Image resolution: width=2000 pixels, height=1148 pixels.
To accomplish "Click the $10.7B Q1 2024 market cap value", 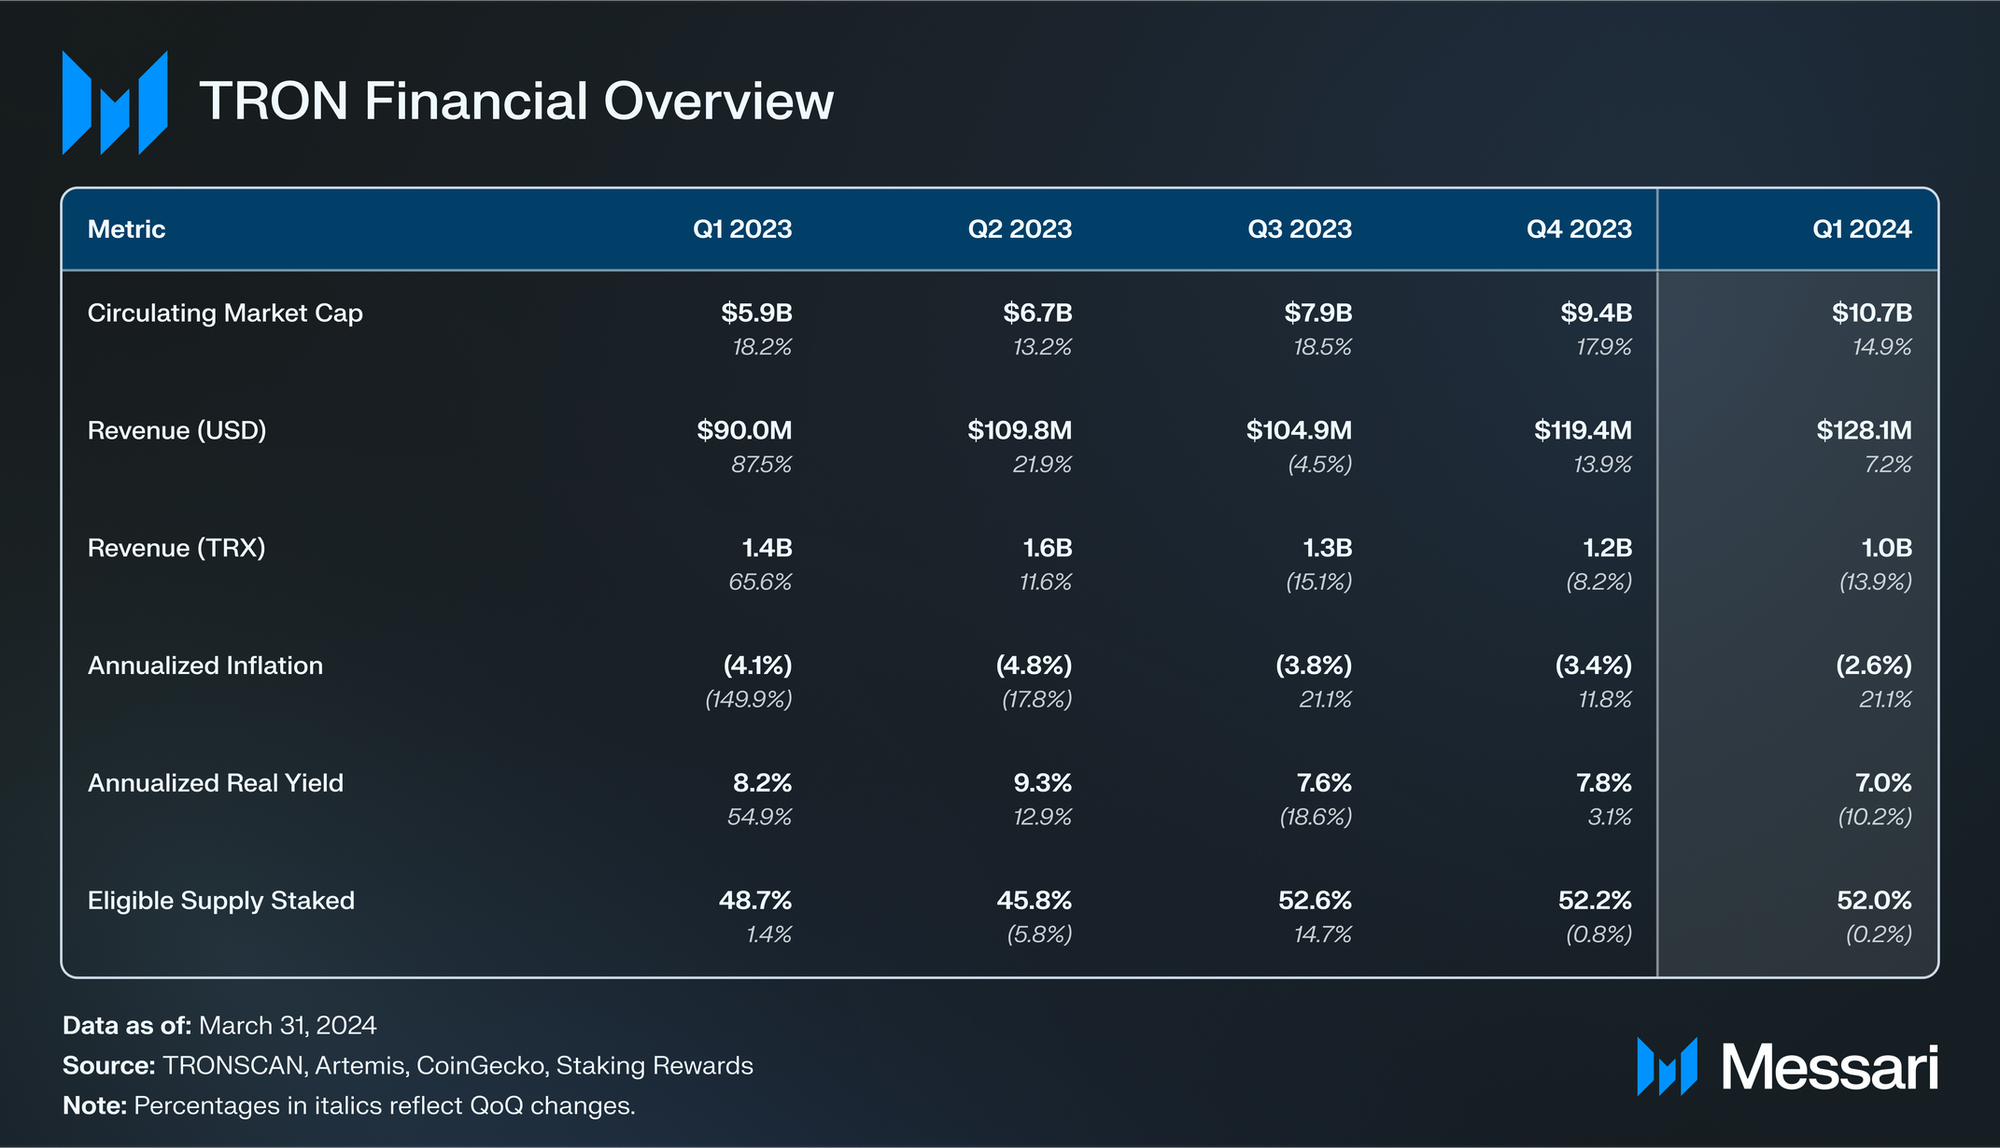I will click(1871, 313).
